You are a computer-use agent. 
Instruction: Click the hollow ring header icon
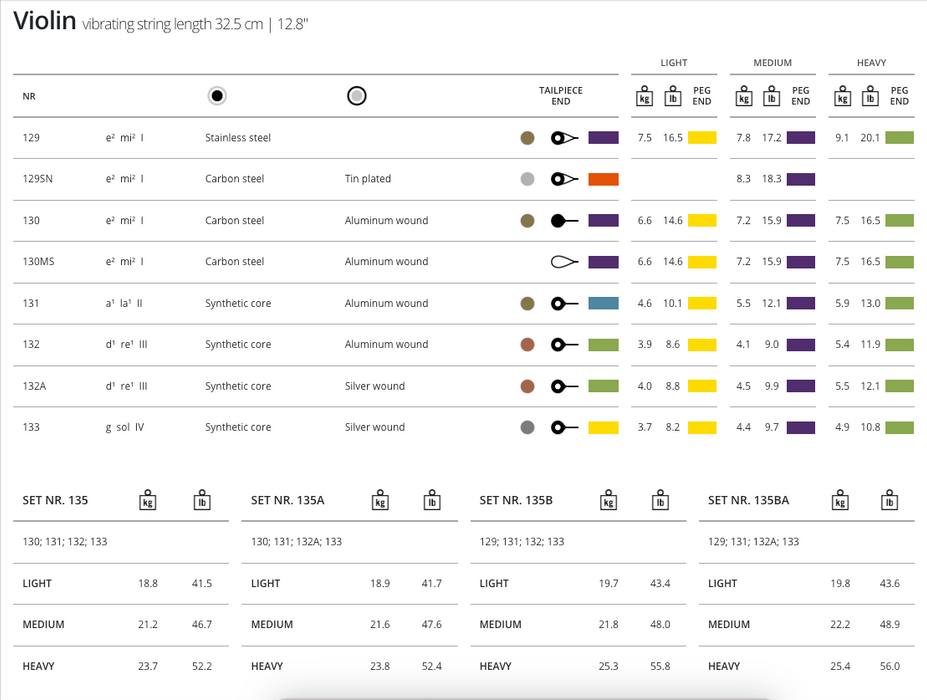click(x=357, y=96)
